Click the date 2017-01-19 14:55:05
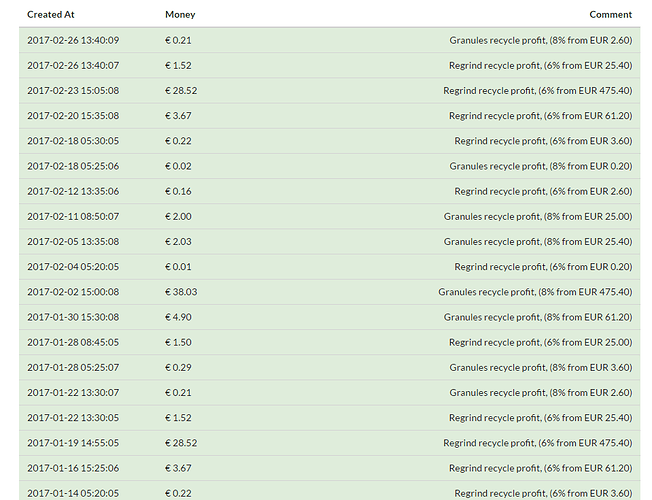The height and width of the screenshot is (500, 652). (73, 443)
